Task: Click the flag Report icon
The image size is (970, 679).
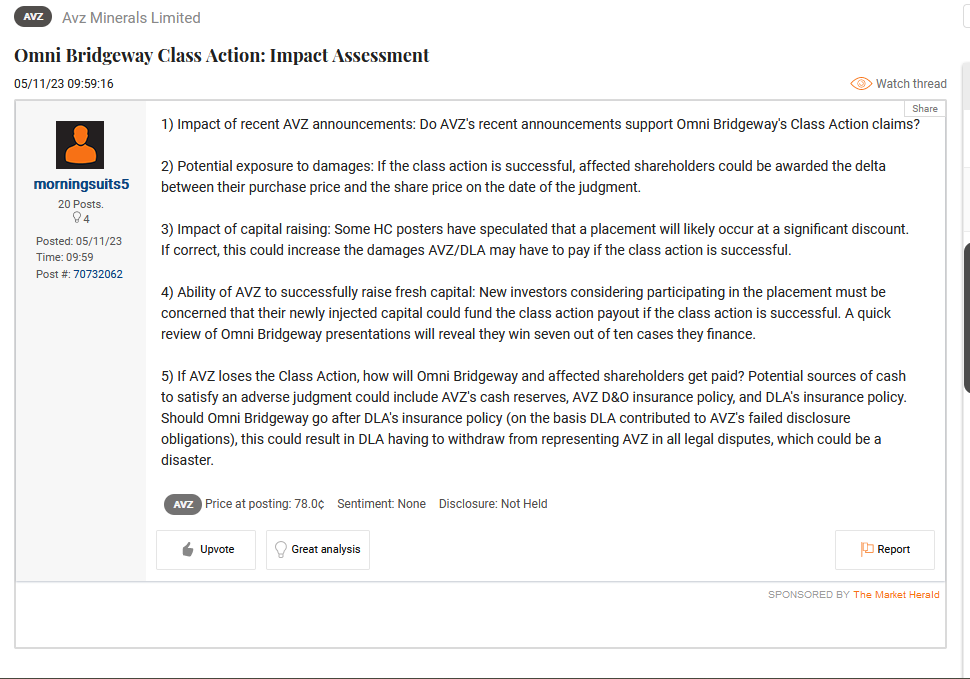Action: pyautogui.click(x=867, y=549)
